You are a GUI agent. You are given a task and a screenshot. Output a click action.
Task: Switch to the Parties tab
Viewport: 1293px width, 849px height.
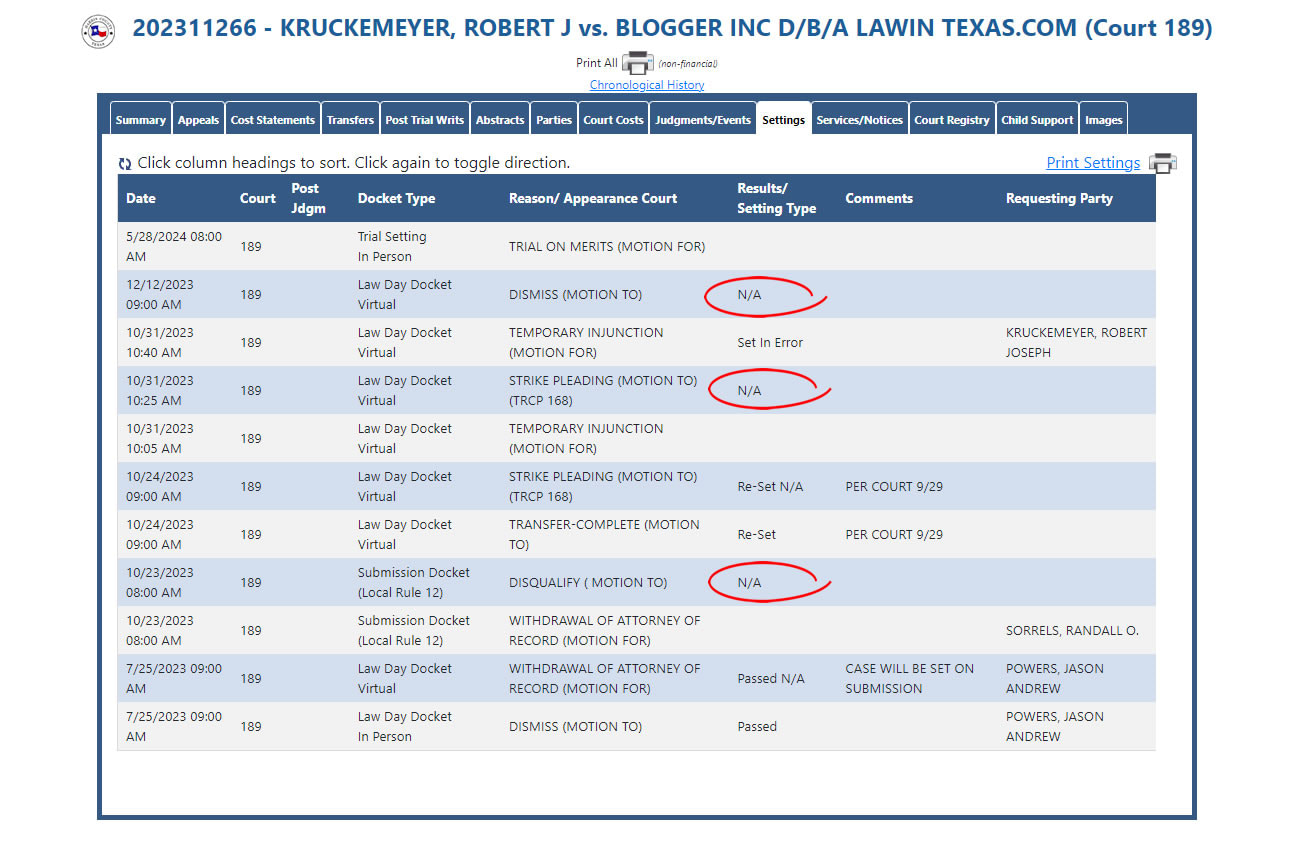click(554, 119)
